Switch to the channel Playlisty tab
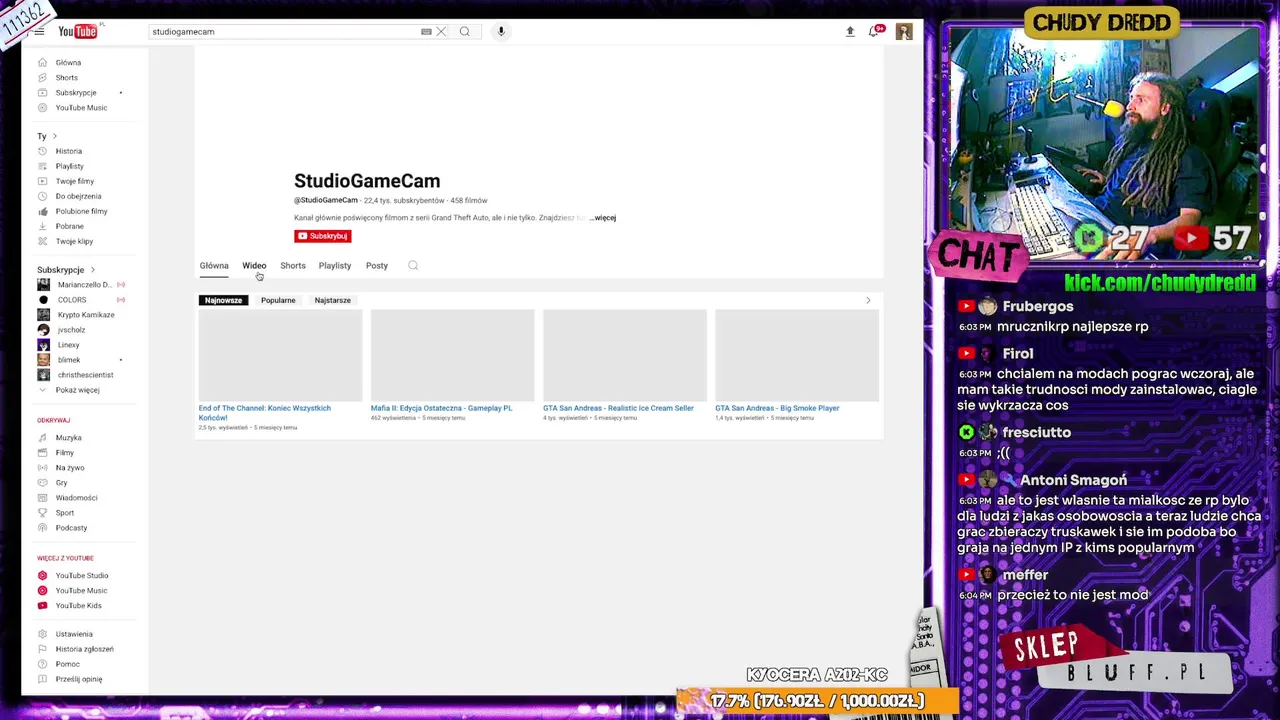The height and width of the screenshot is (720, 1280). (335, 266)
